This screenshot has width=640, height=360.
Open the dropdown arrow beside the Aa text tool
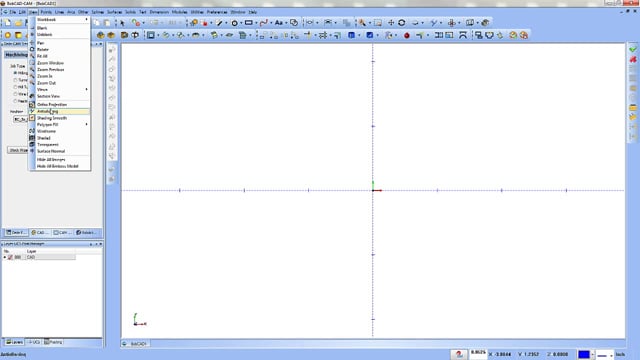(286, 23)
